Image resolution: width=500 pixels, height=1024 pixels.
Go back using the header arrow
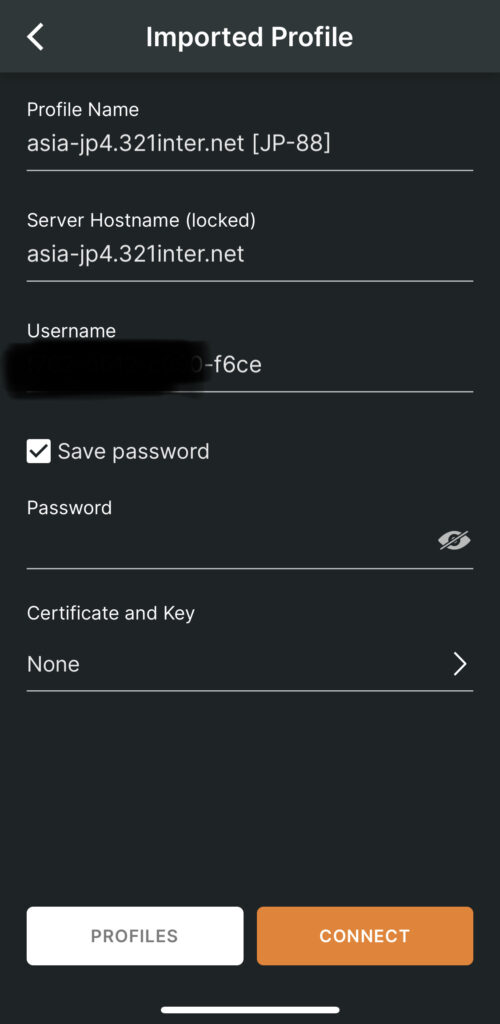35,37
